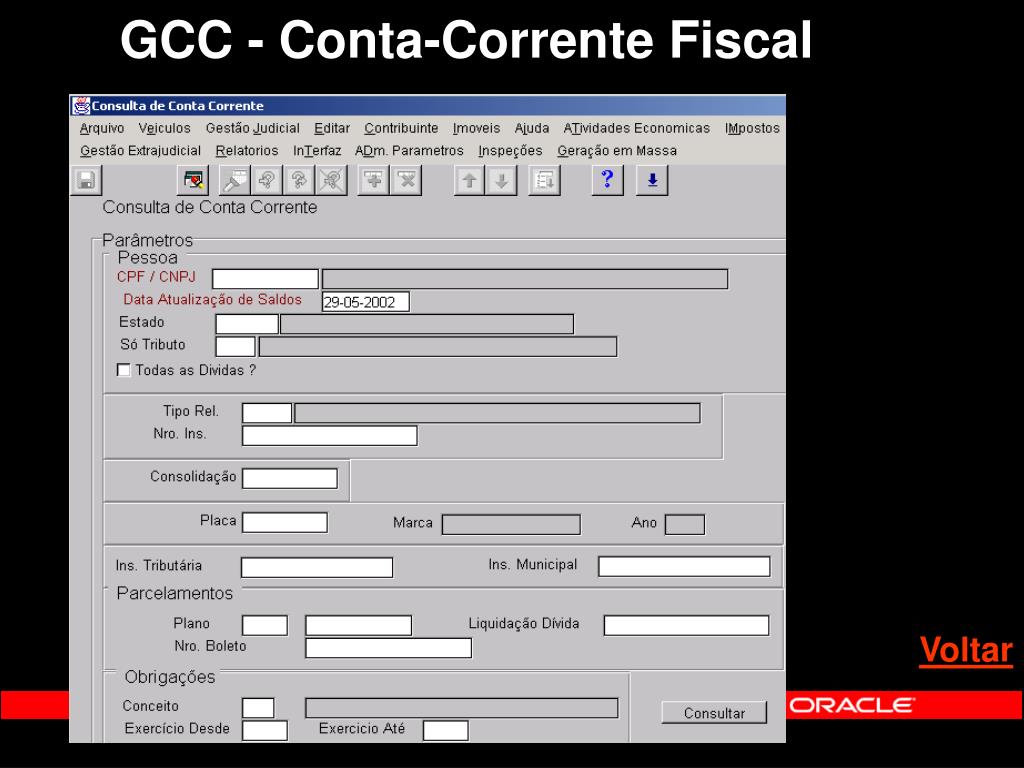Click the wider second Plano field
The height and width of the screenshot is (768, 1024).
click(359, 626)
